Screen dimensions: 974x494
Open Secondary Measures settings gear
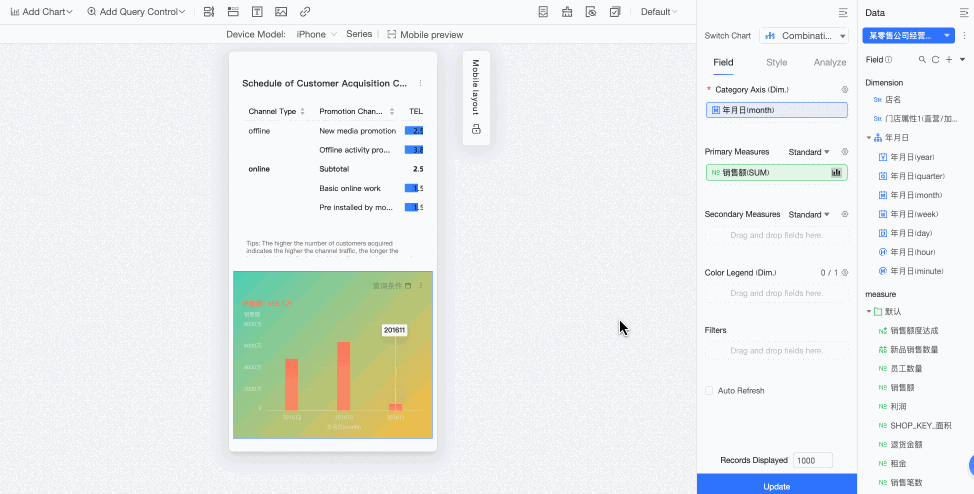(844, 214)
